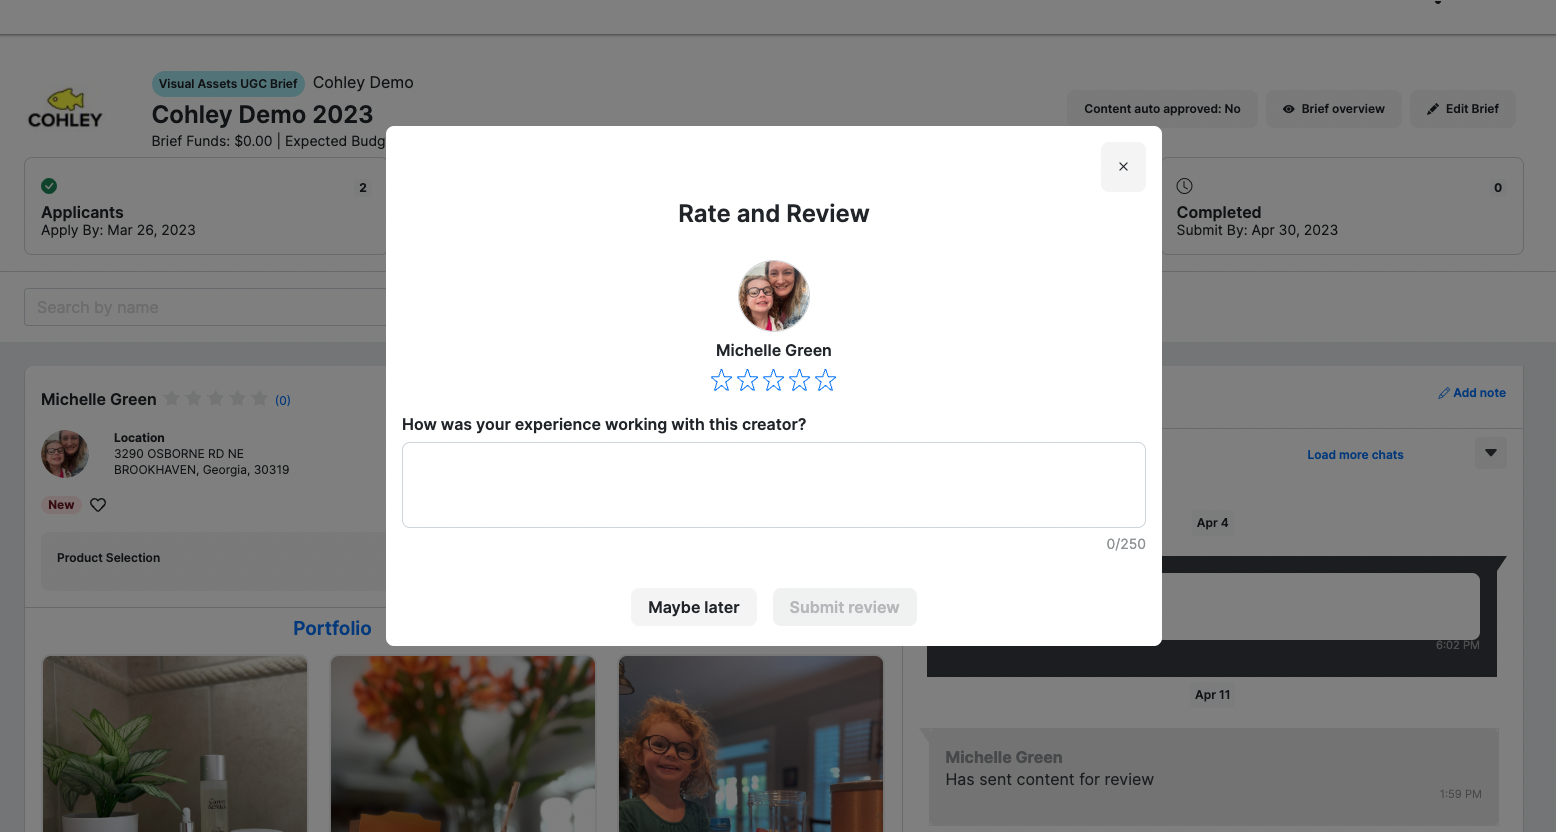Click the Michelle Green name in the profile card

click(x=99, y=400)
